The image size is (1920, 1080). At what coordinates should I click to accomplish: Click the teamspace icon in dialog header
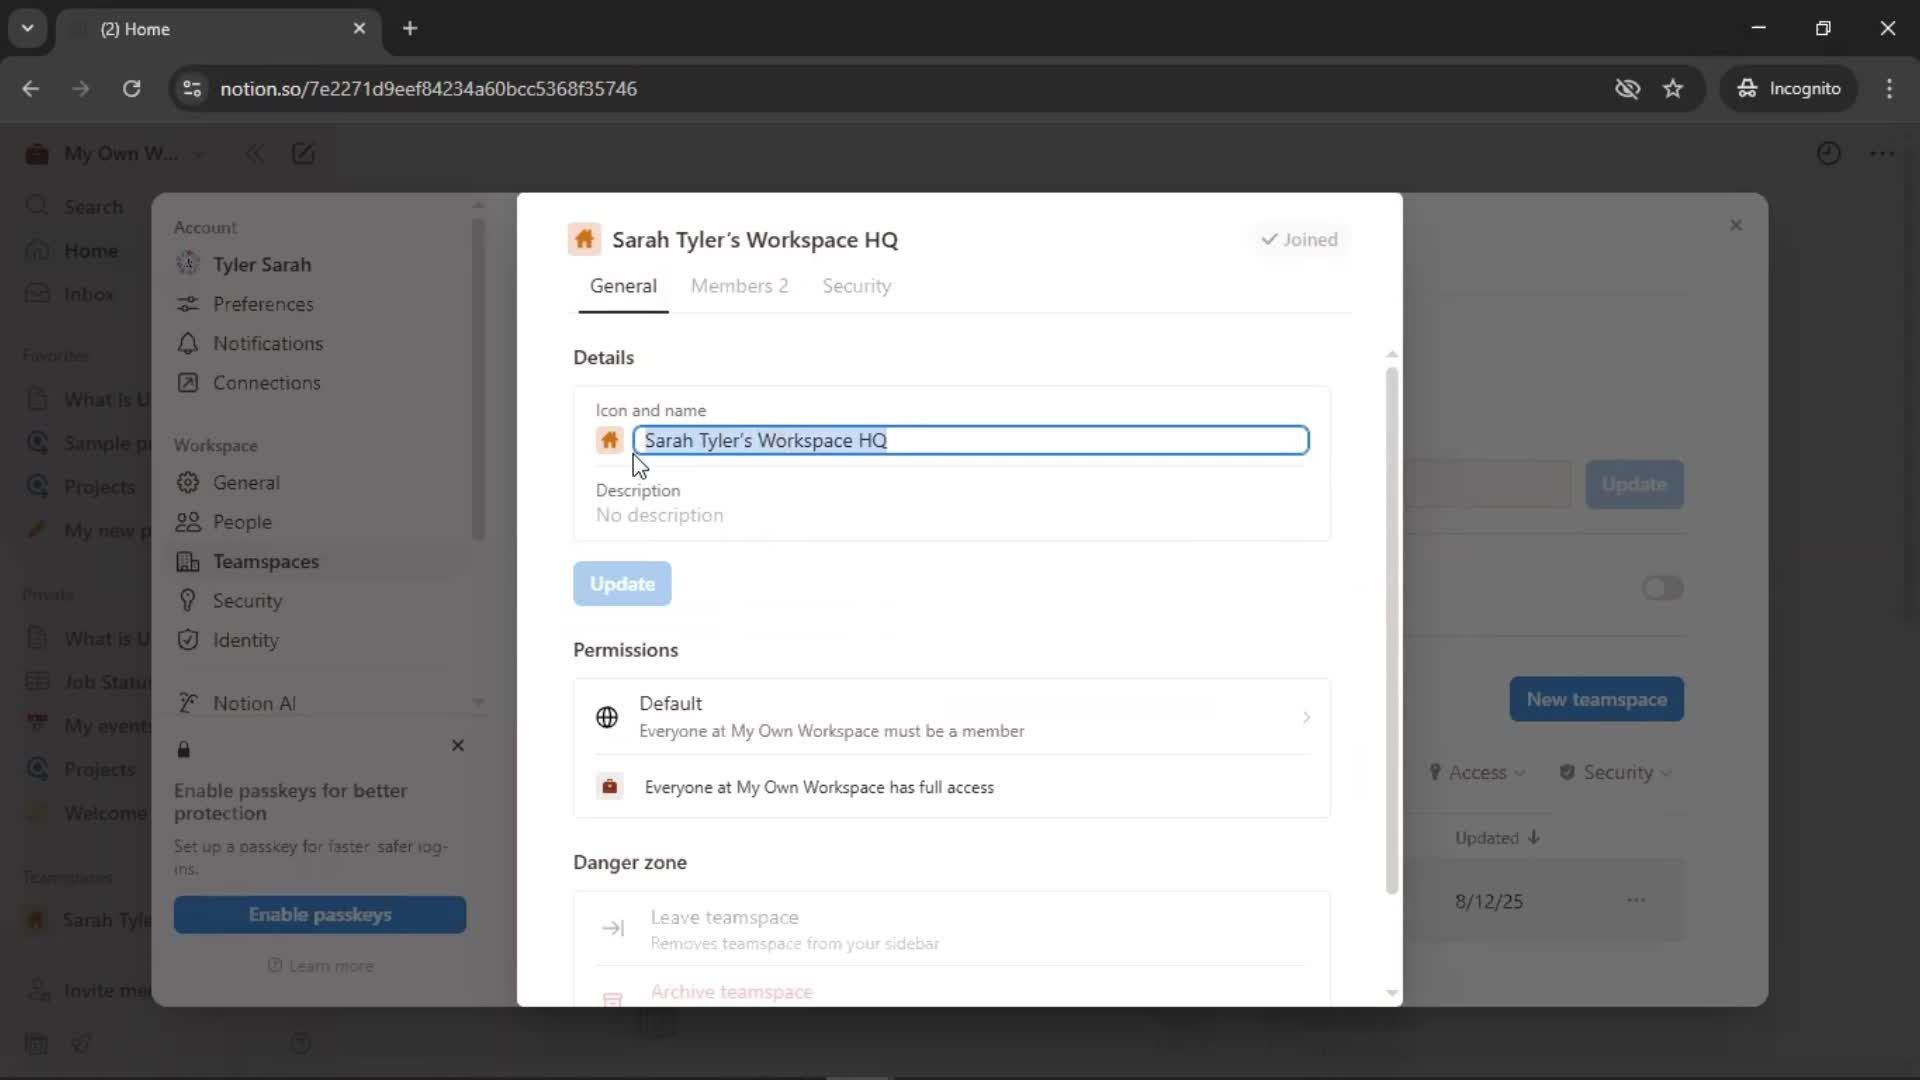(x=584, y=240)
